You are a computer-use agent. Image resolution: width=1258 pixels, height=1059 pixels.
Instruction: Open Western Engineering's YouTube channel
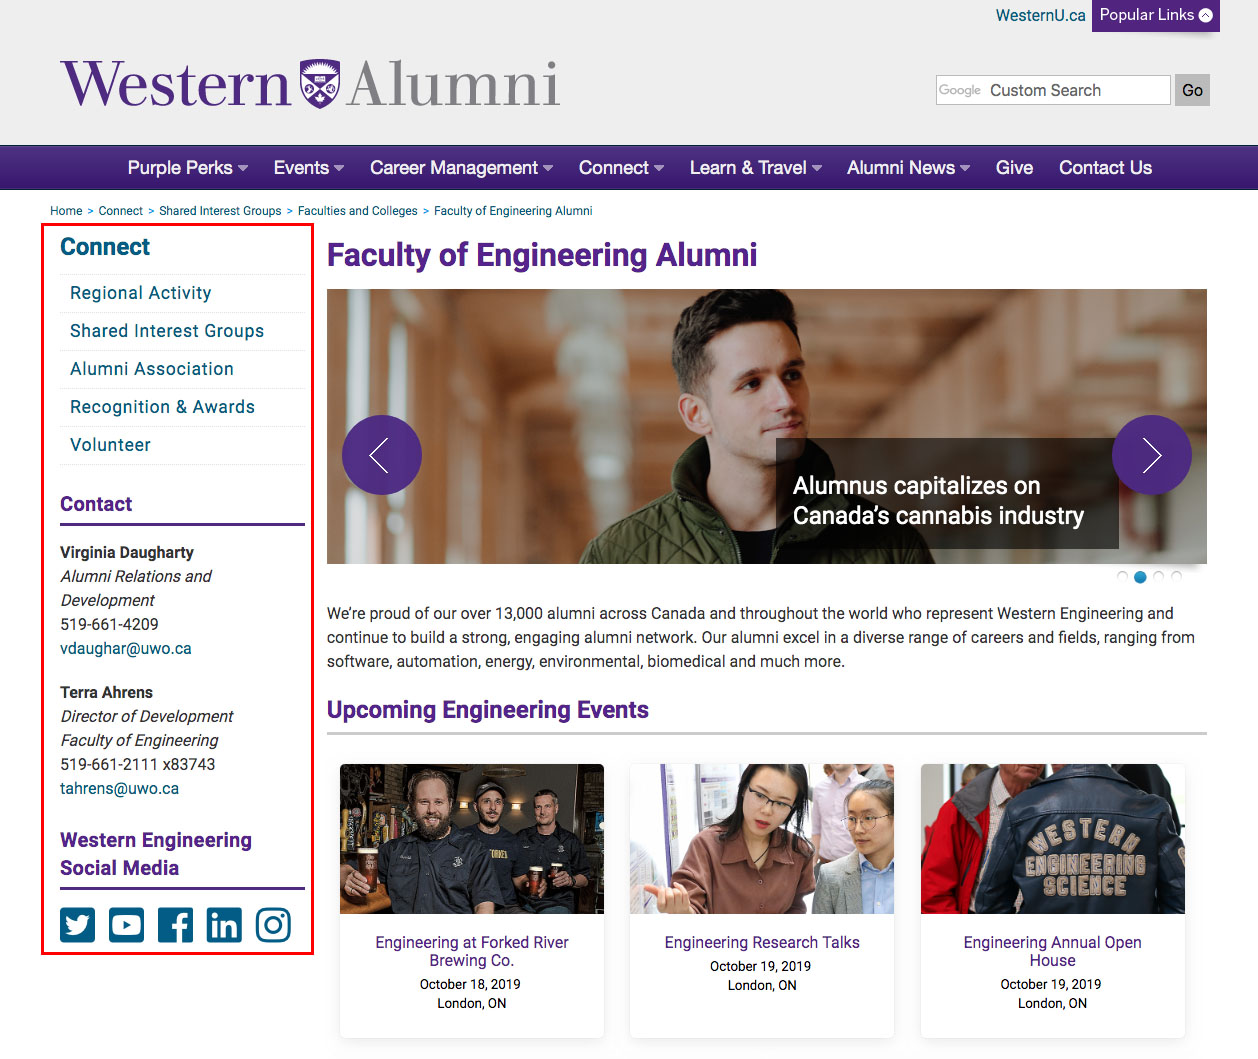tap(126, 925)
